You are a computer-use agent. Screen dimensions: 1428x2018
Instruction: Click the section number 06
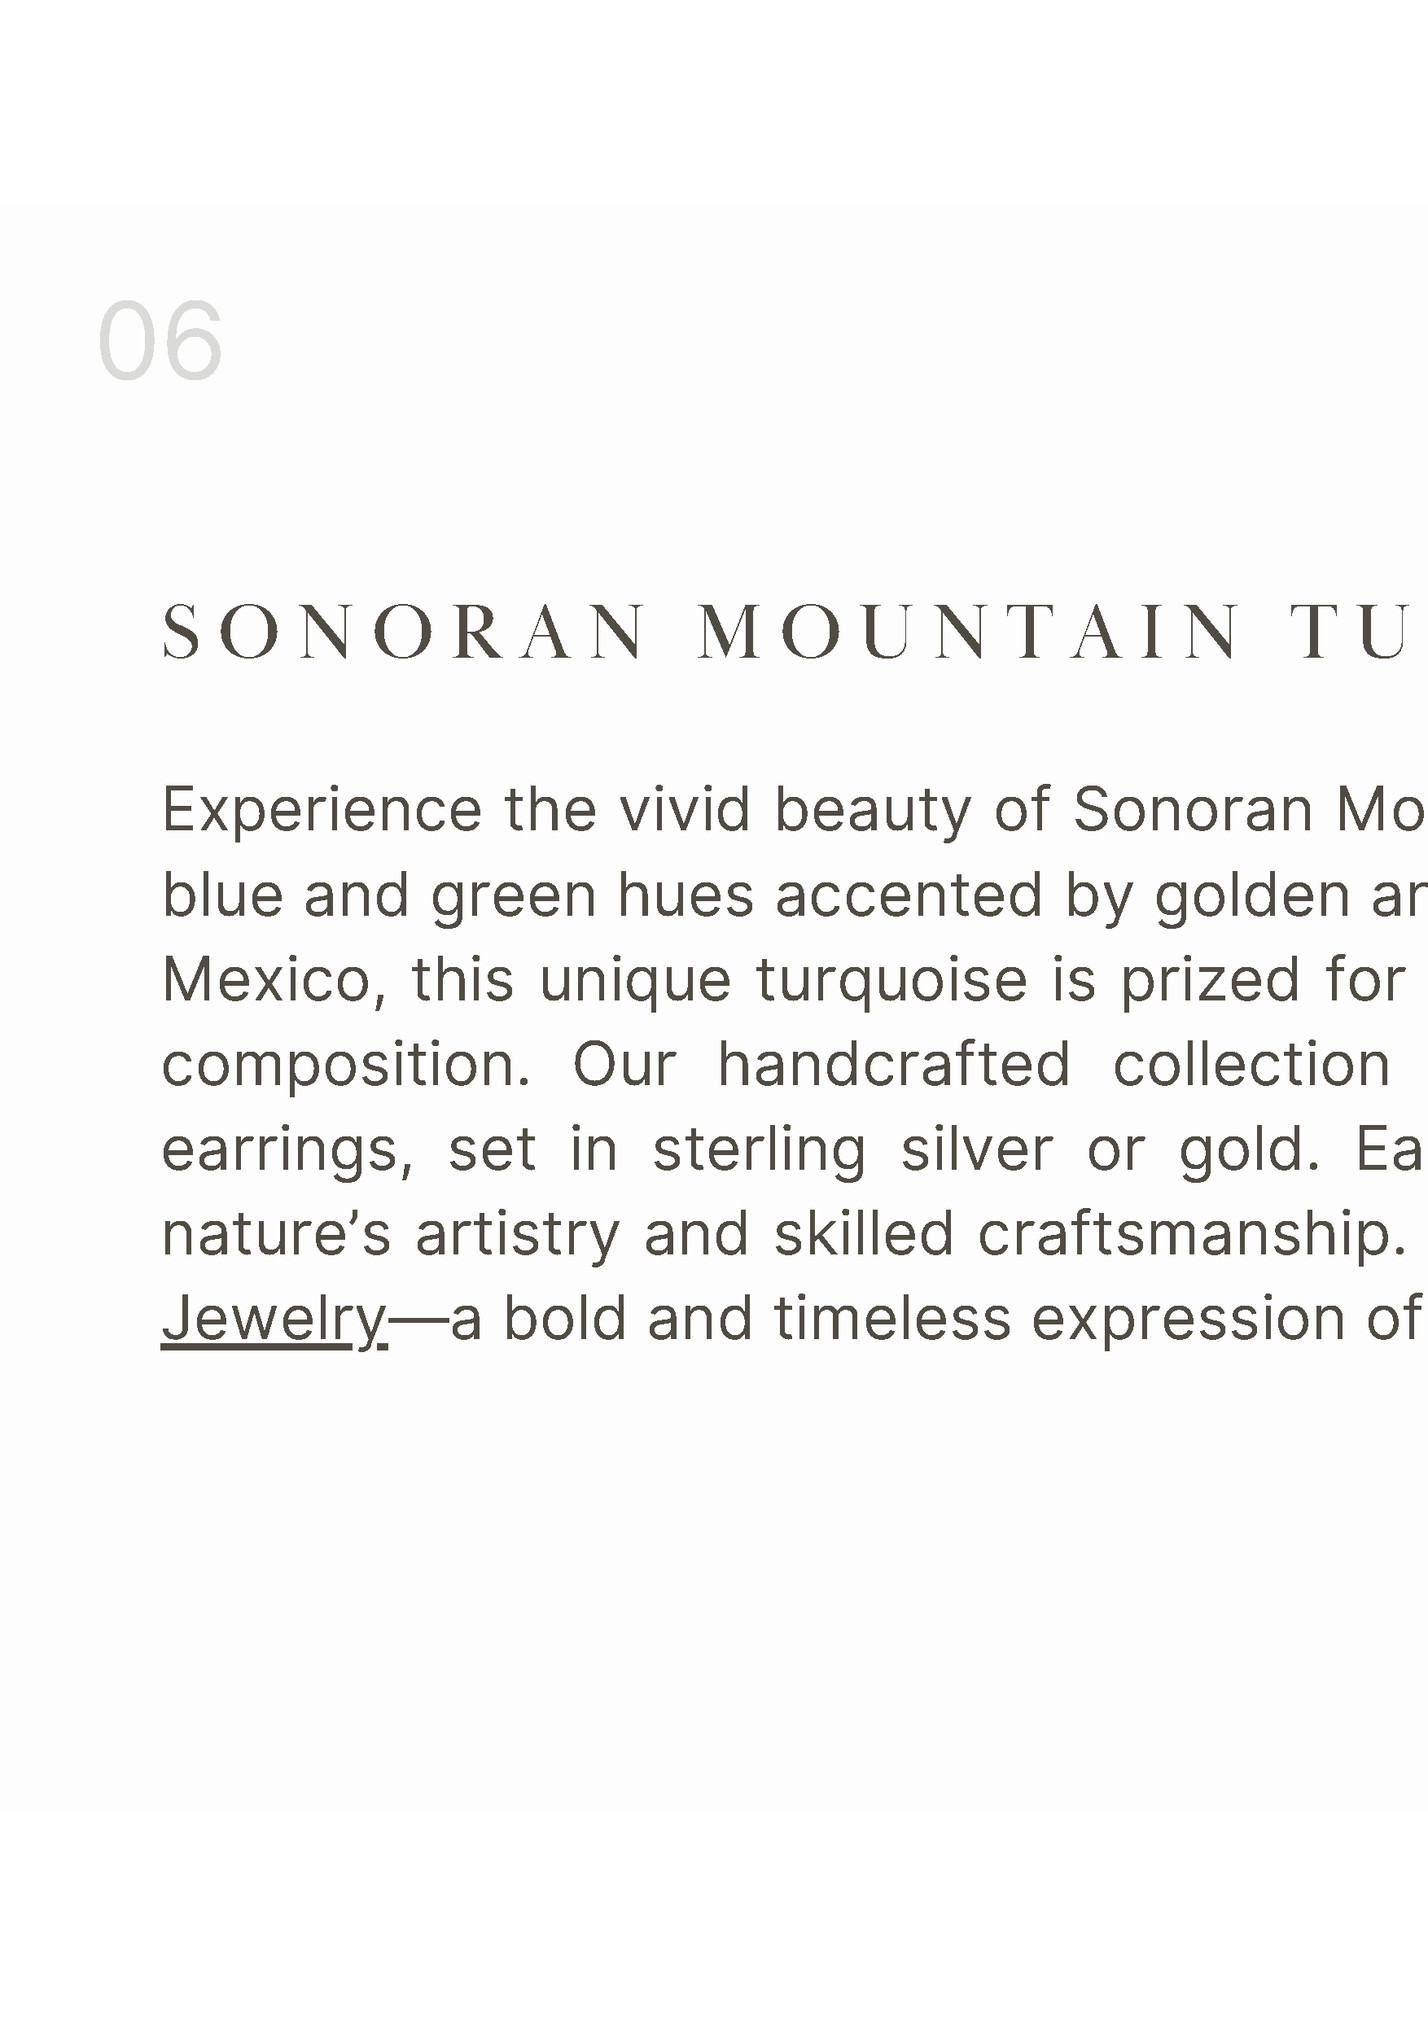pos(160,342)
